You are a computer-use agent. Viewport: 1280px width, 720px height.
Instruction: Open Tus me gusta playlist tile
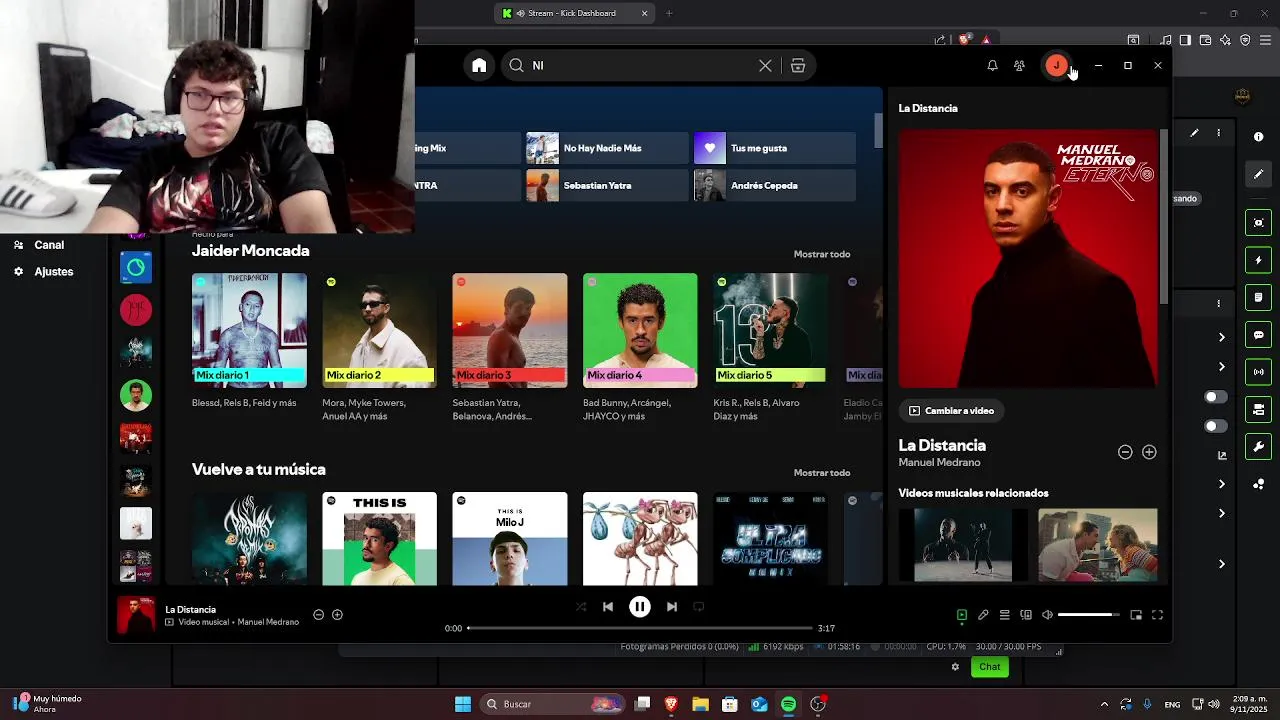click(775, 148)
